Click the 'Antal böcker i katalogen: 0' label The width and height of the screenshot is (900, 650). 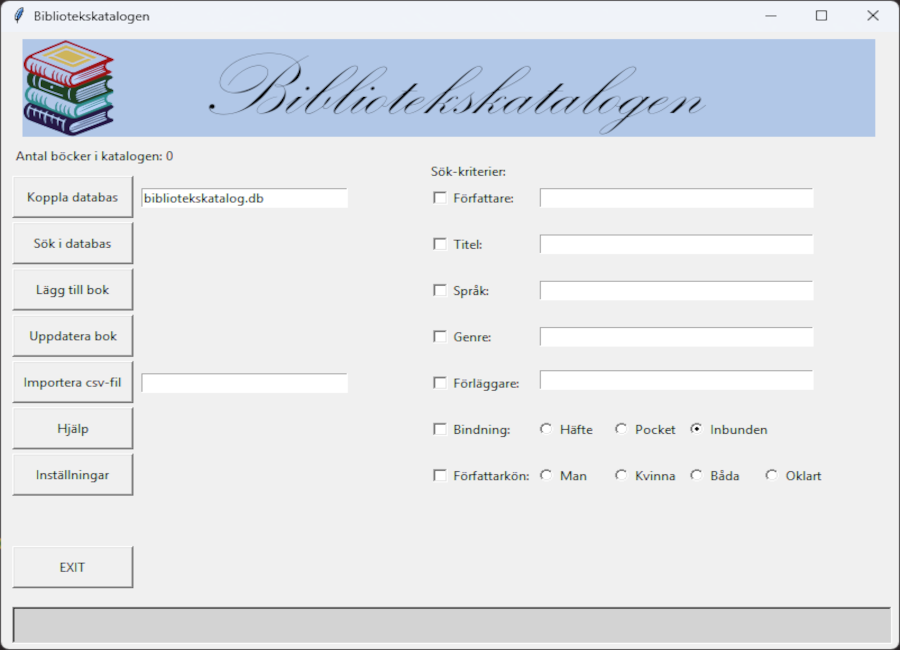pyautogui.click(x=95, y=156)
